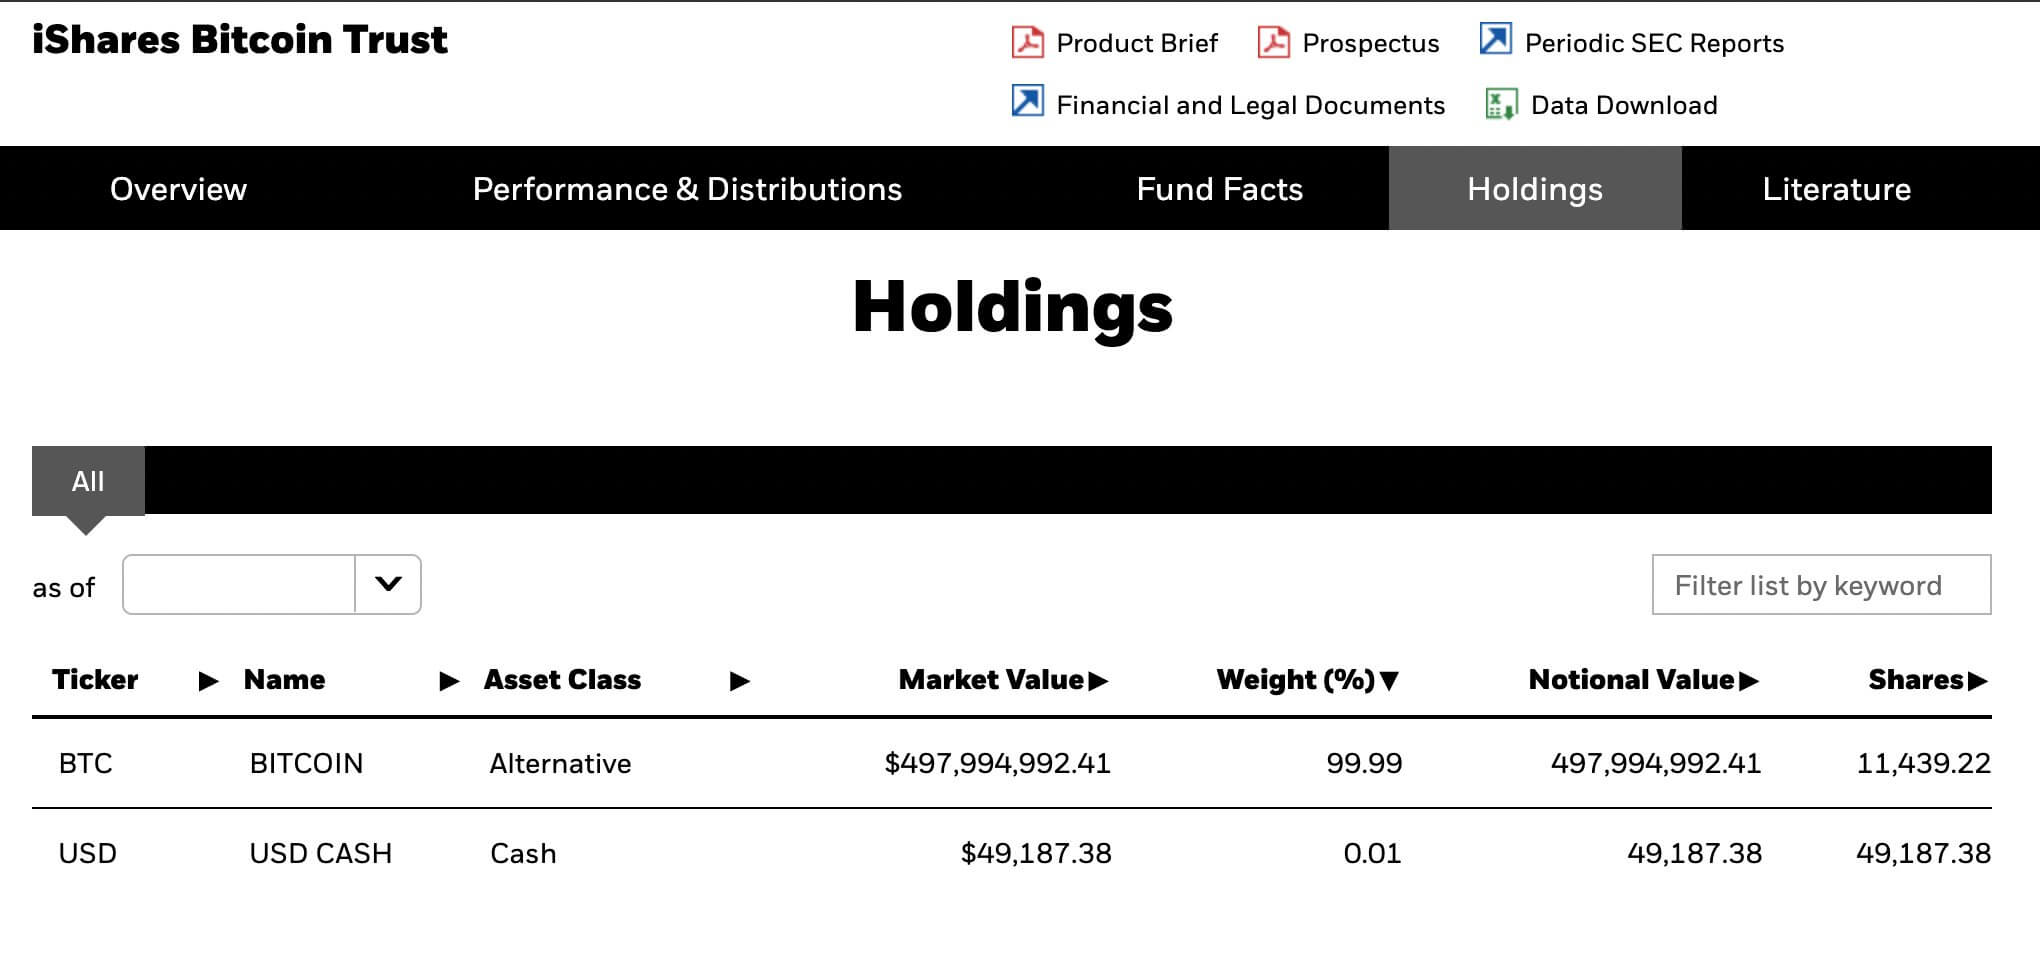Toggle sorting on the Asset Class column
Image resolution: width=2040 pixels, height=960 pixels.
(740, 681)
